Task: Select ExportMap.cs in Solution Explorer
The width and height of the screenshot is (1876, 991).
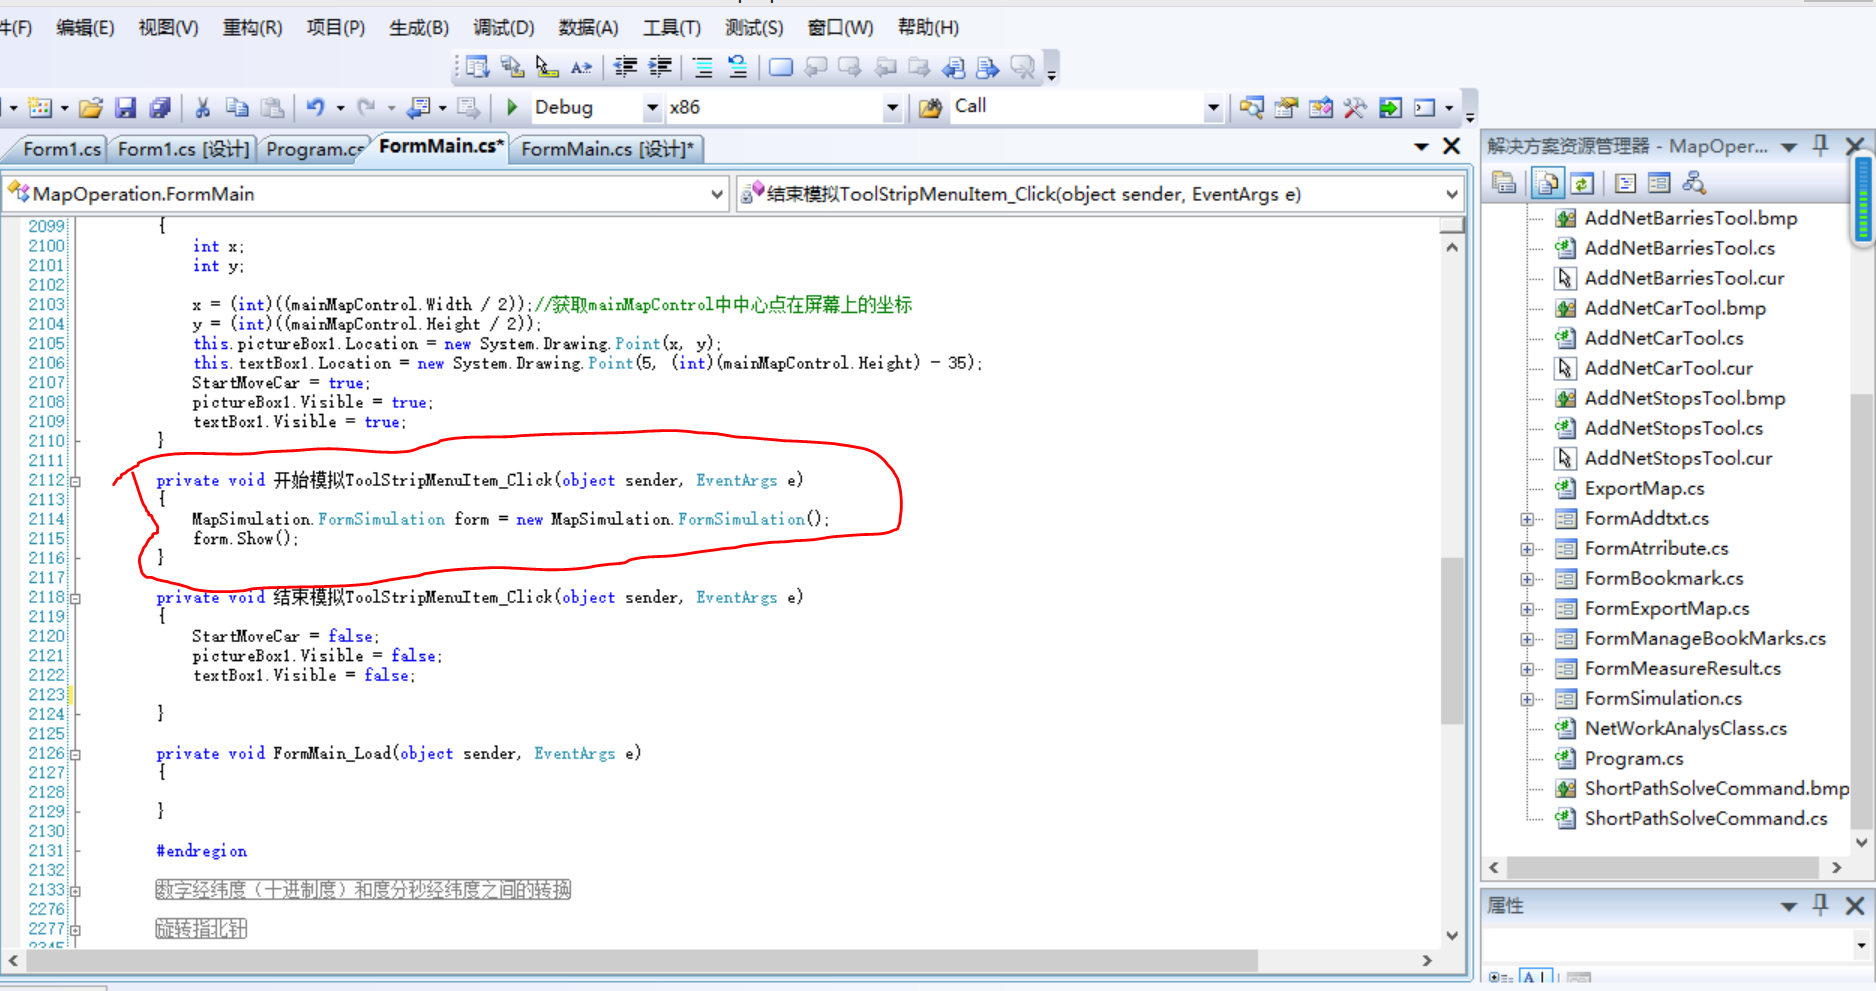Action: point(1645,488)
